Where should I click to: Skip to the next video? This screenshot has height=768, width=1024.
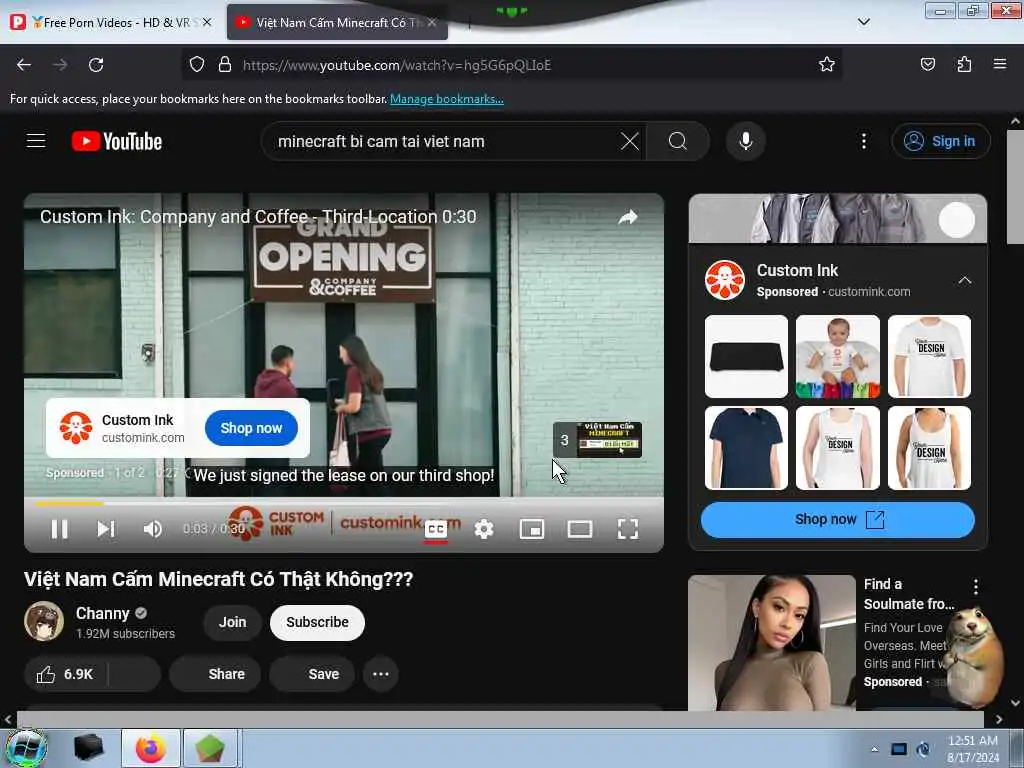pos(106,529)
